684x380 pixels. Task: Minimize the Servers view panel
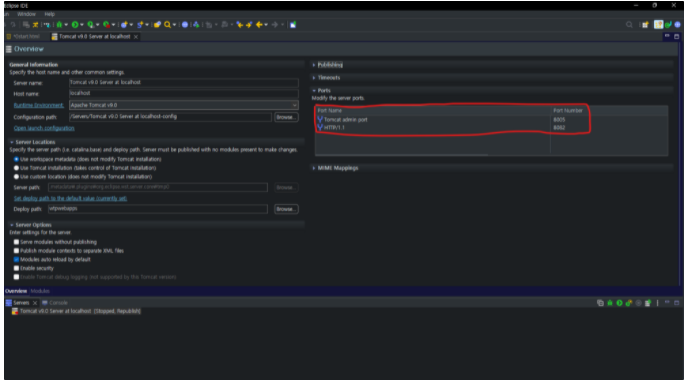[667, 302]
